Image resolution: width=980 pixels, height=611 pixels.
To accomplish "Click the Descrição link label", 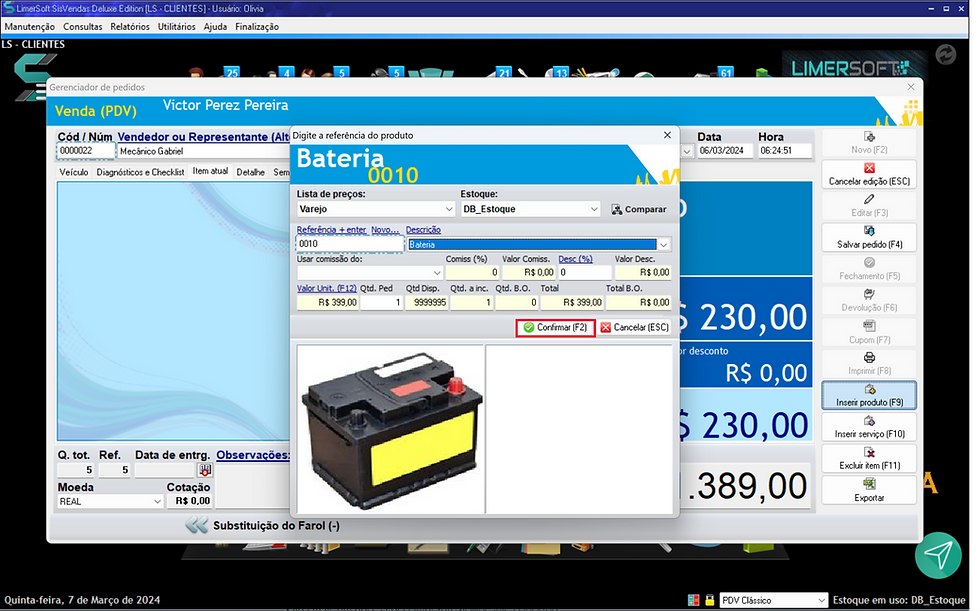I will point(423,230).
